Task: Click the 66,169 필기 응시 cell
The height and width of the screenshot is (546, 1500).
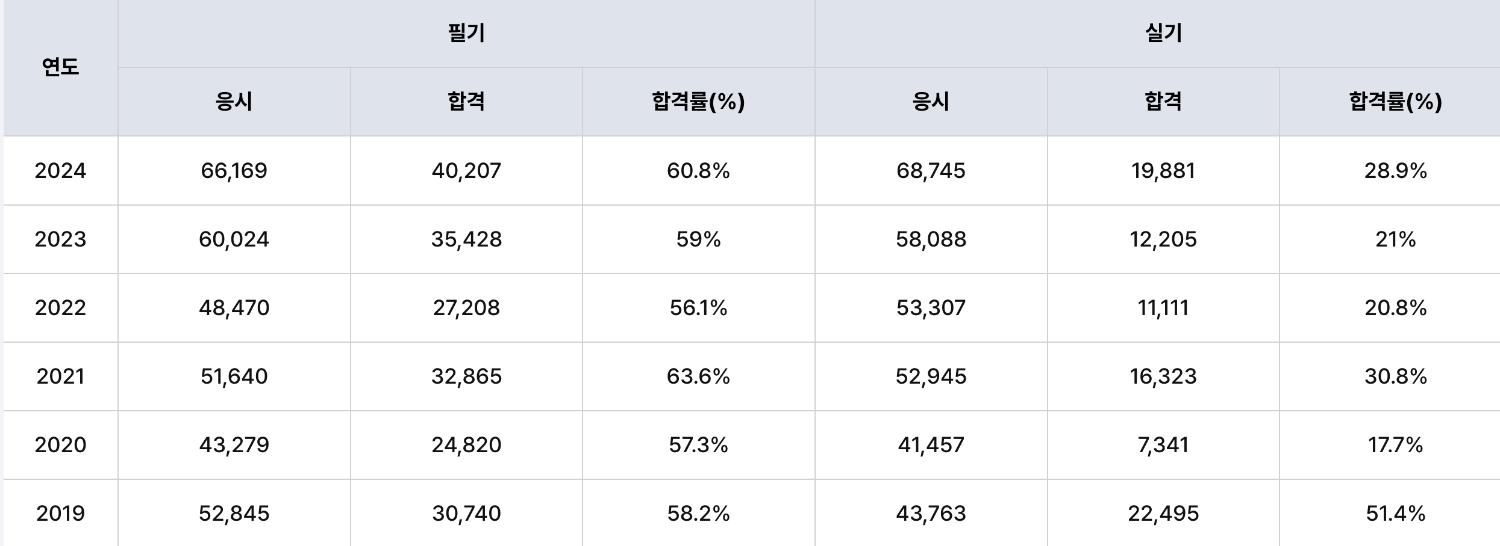Action: [234, 171]
